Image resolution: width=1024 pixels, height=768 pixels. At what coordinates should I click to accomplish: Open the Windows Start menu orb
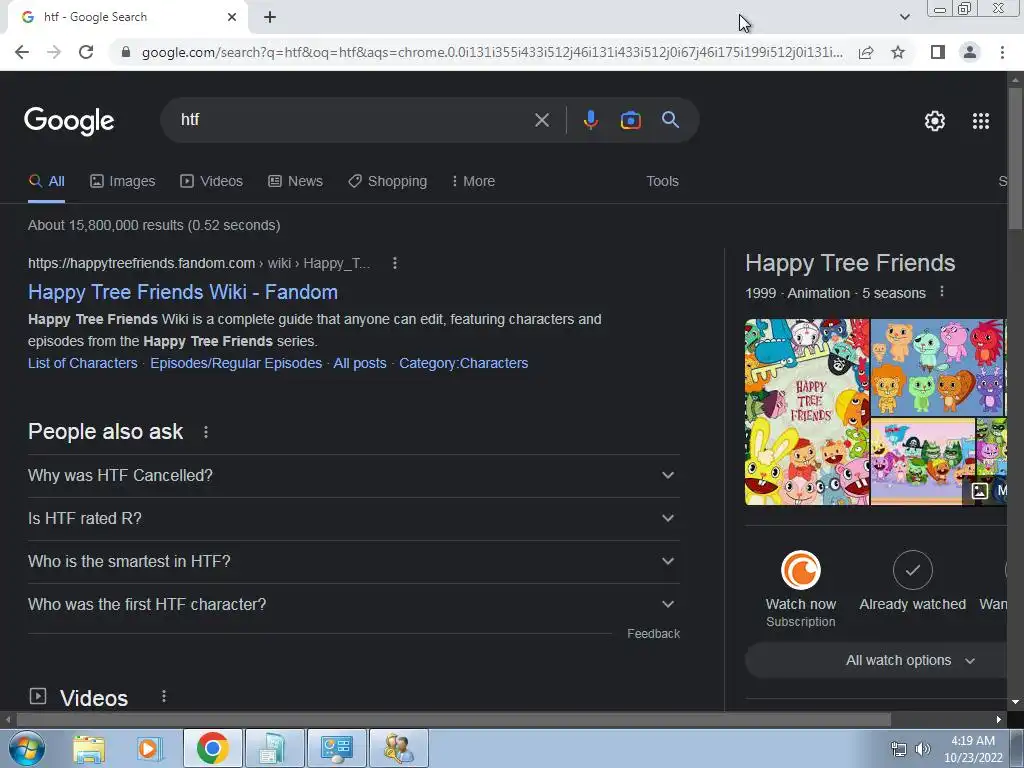point(26,748)
